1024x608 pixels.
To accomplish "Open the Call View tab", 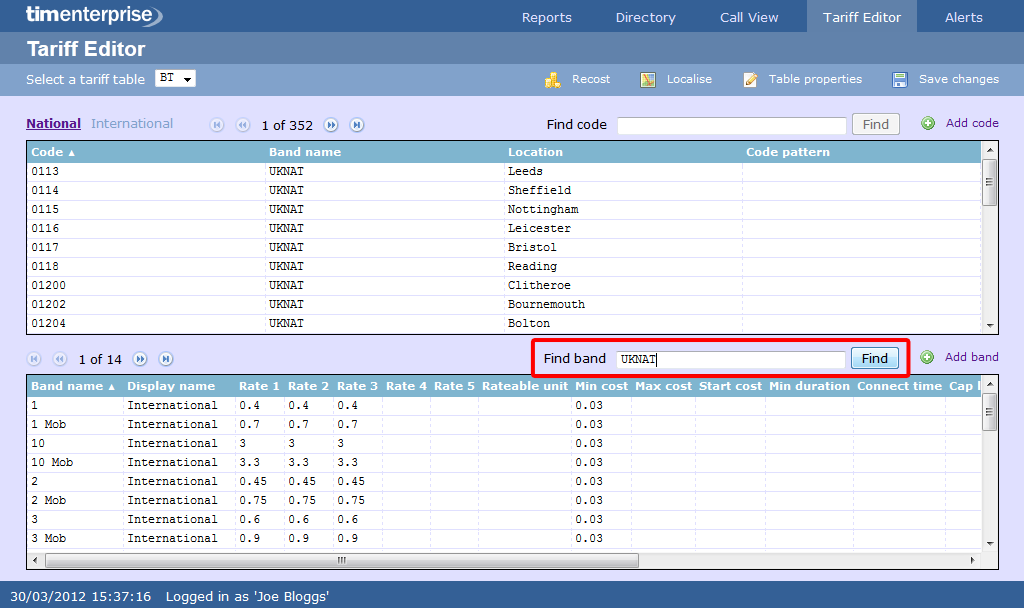I will [749, 17].
